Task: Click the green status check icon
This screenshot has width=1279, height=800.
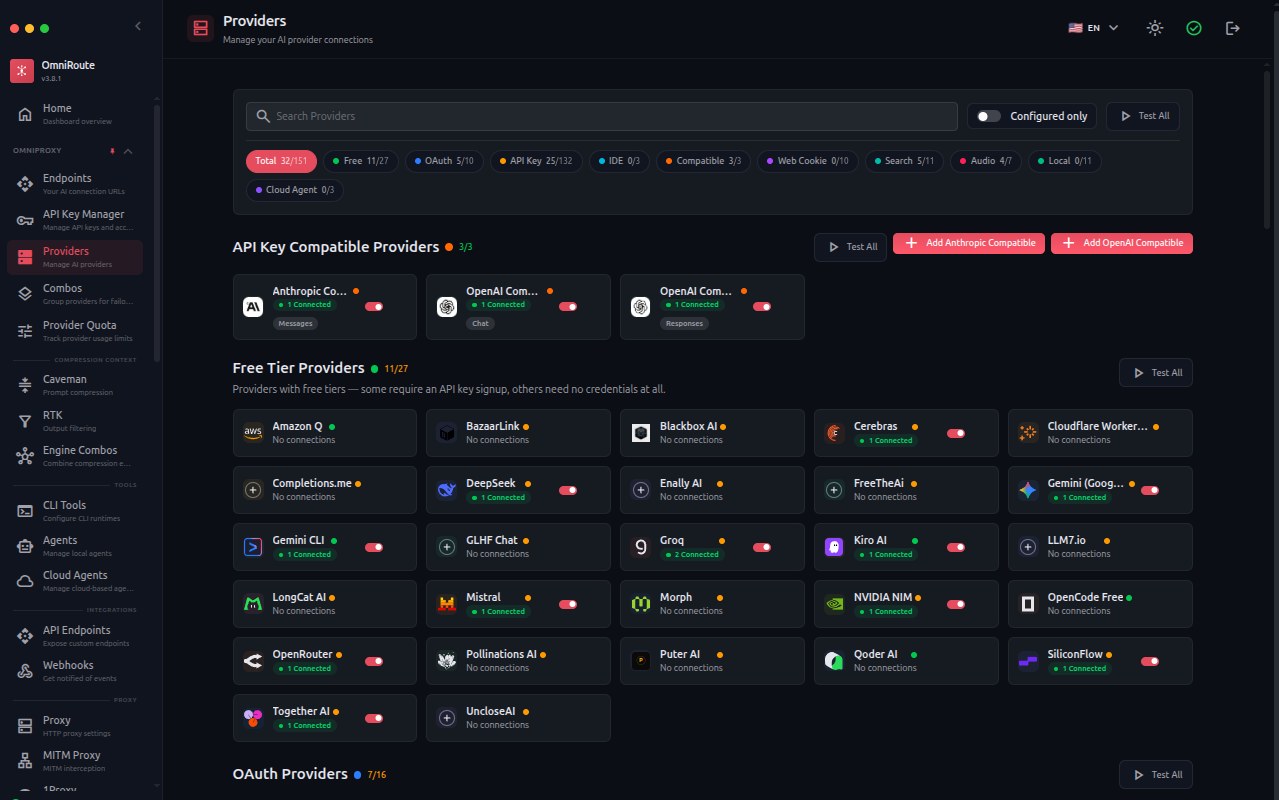Action: coord(1194,28)
